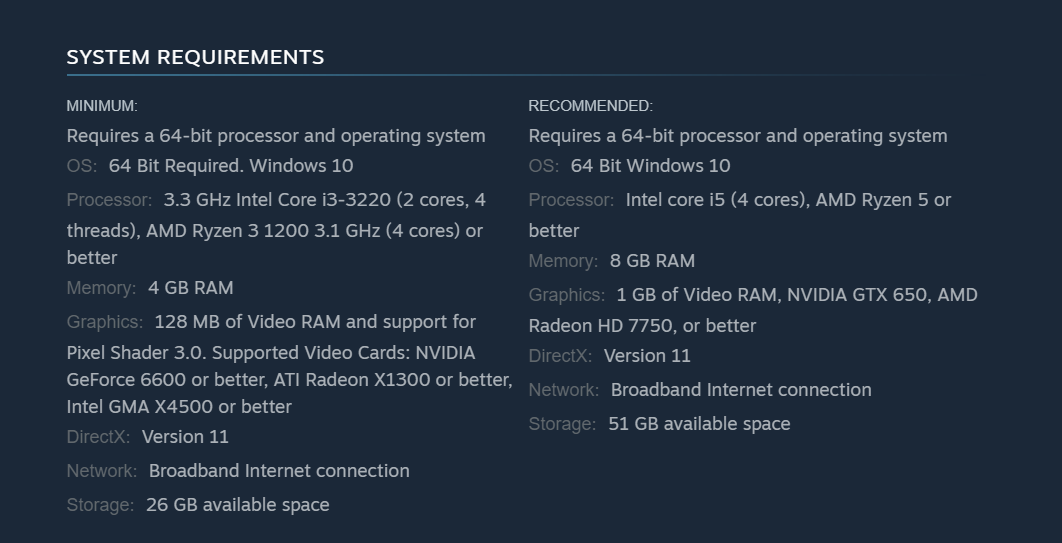Viewport: 1062px width, 543px height.
Task: Click the 26 GB available space text
Action: click(238, 505)
